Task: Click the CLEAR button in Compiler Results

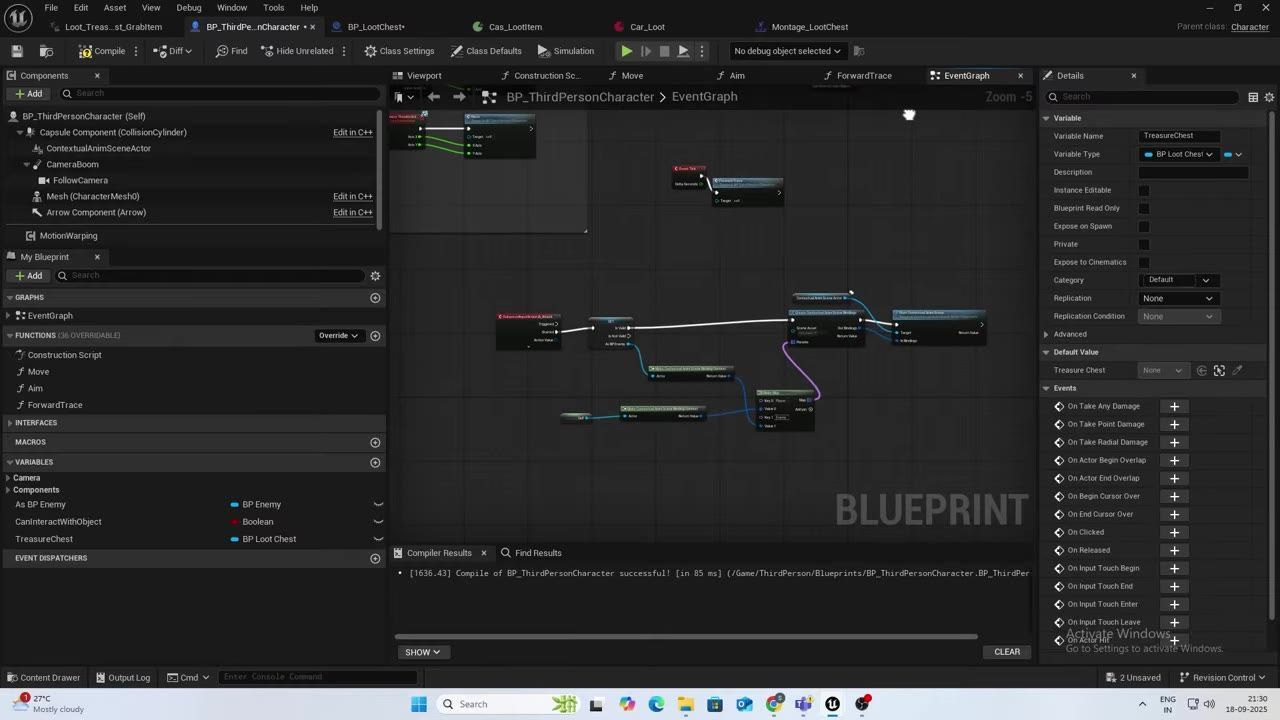Action: [x=1007, y=652]
